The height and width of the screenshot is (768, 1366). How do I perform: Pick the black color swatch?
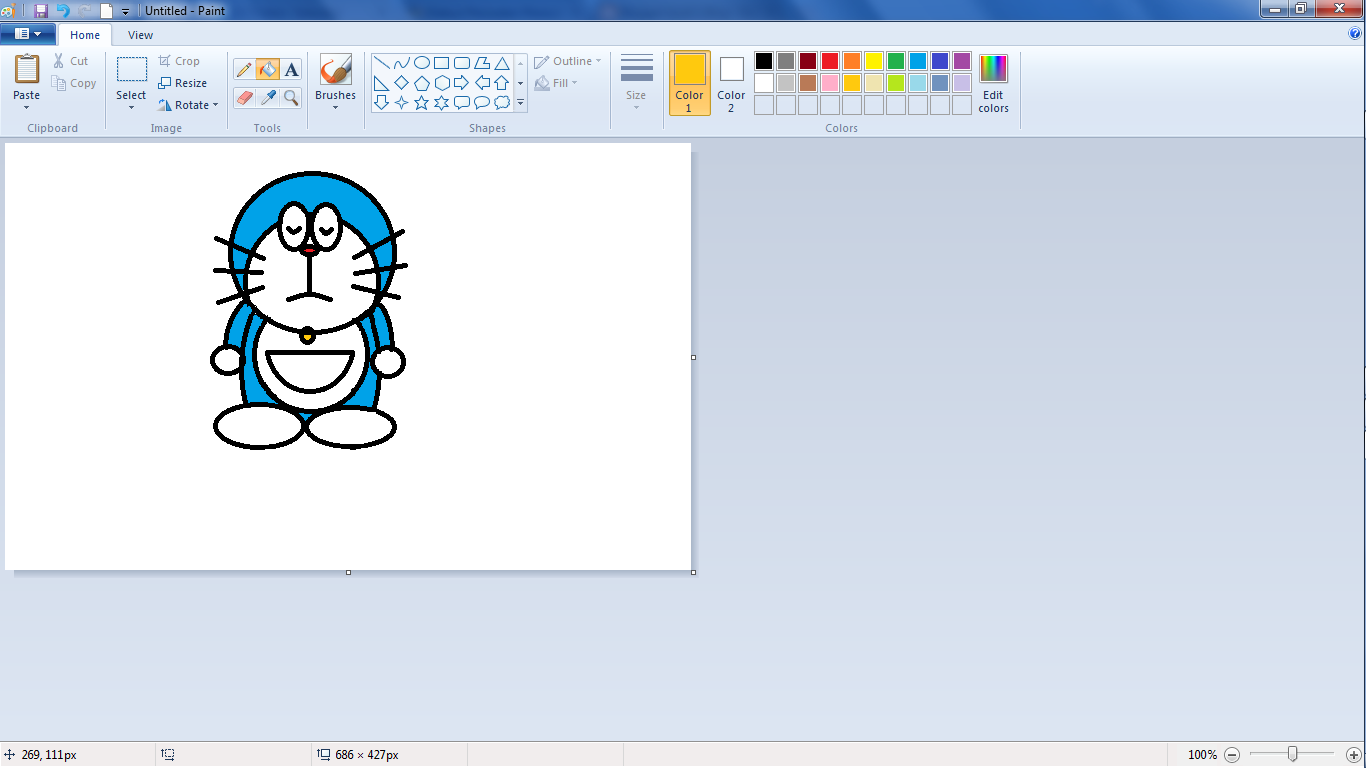pos(764,61)
